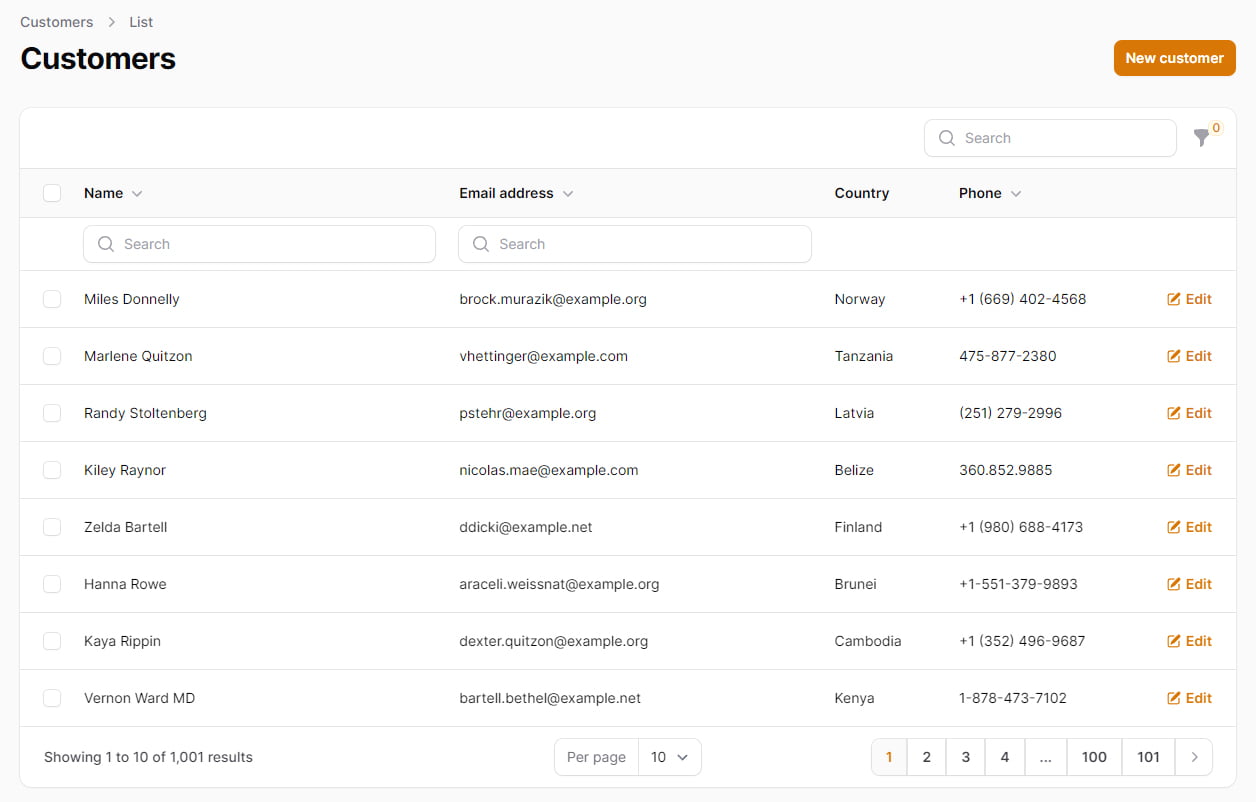
Task: Click the New customer button
Action: pyautogui.click(x=1174, y=58)
